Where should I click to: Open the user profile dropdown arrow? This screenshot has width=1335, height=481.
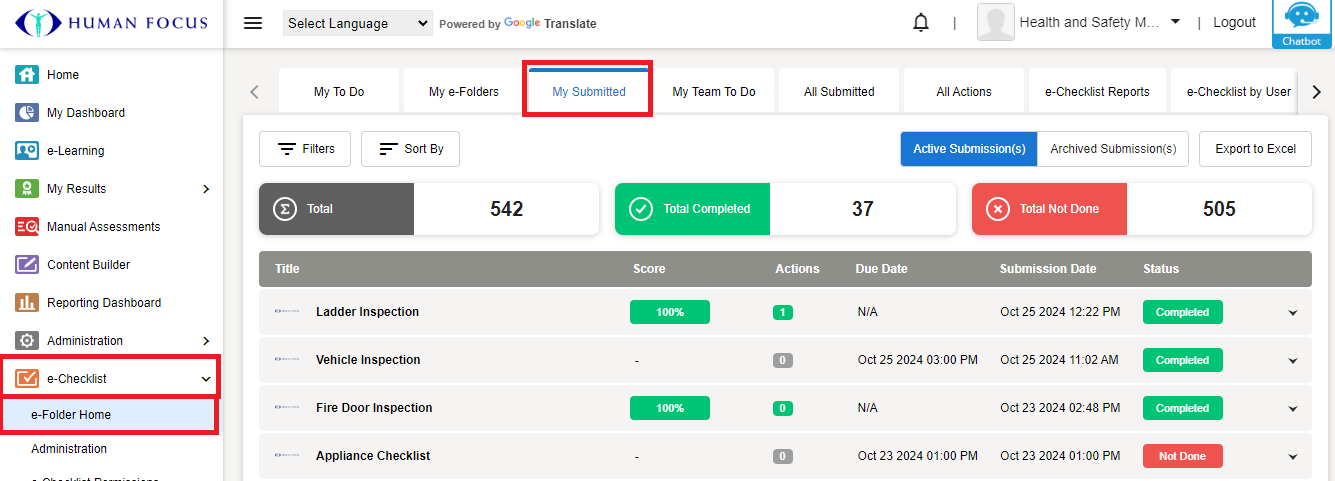(1175, 22)
